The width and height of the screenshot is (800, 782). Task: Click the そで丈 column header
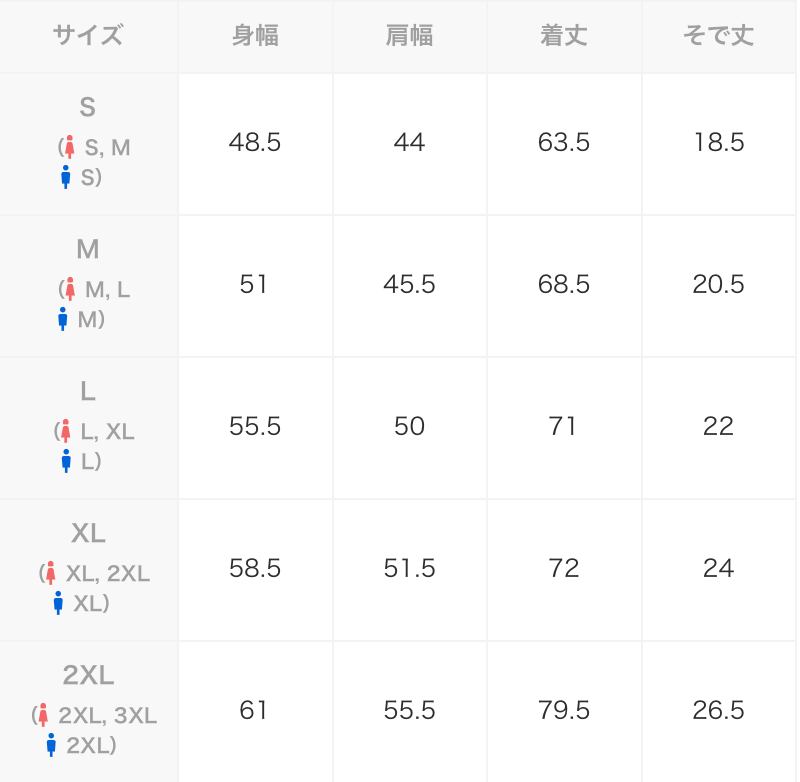tap(718, 36)
